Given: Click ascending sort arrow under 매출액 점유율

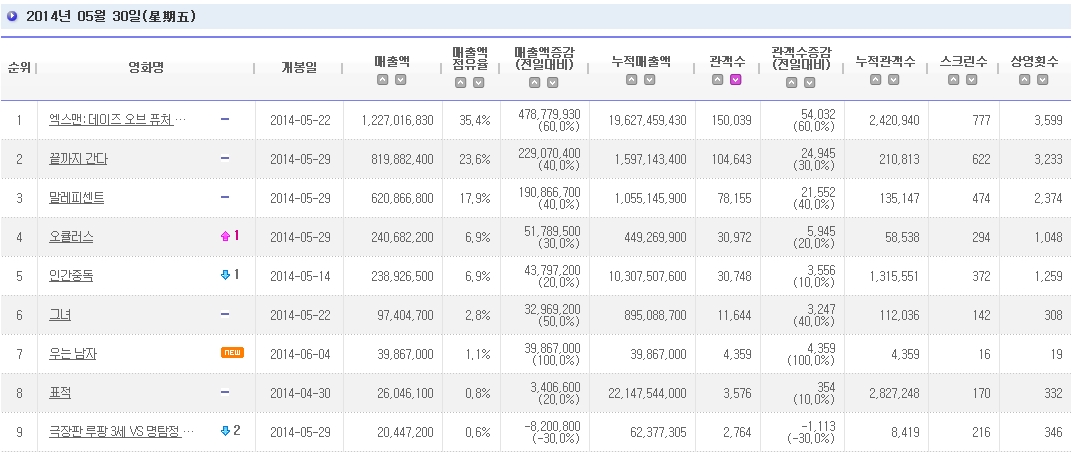Looking at the screenshot, I should click(x=462, y=83).
